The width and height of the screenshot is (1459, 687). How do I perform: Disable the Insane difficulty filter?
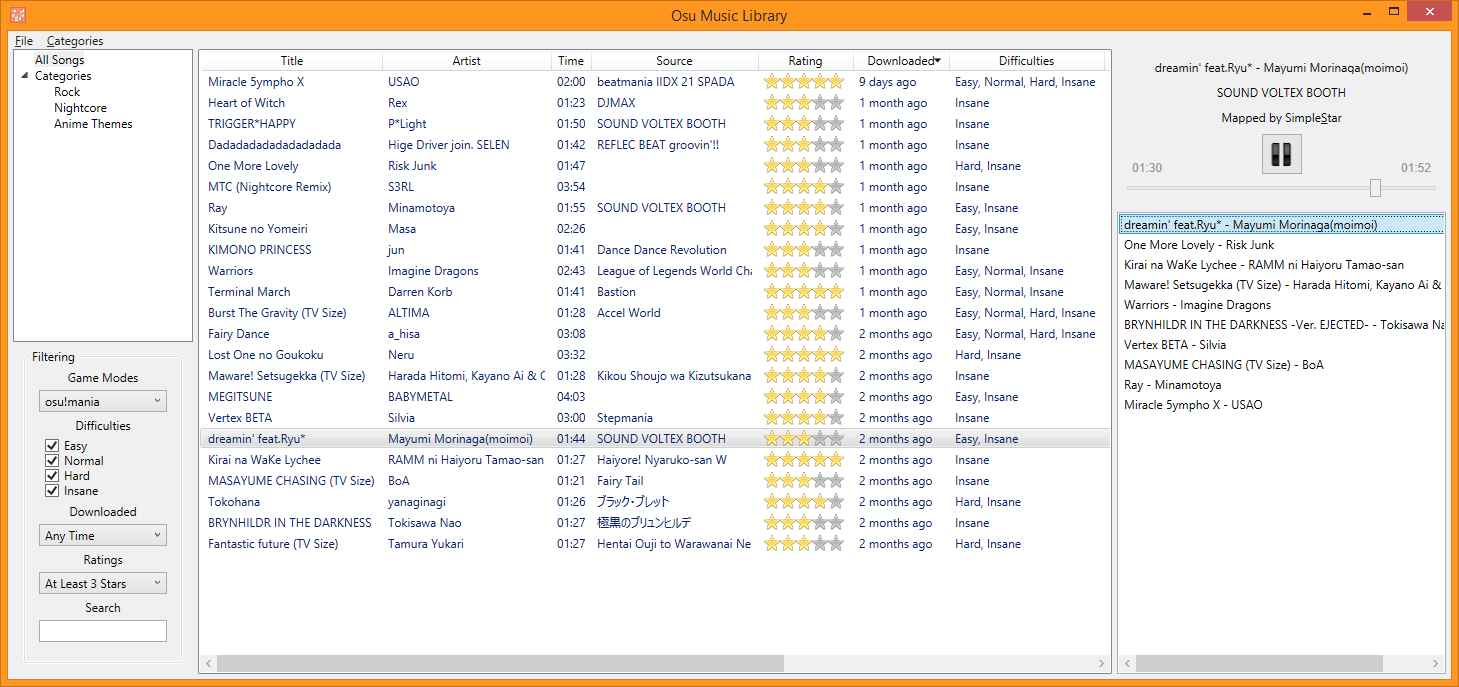pos(52,491)
